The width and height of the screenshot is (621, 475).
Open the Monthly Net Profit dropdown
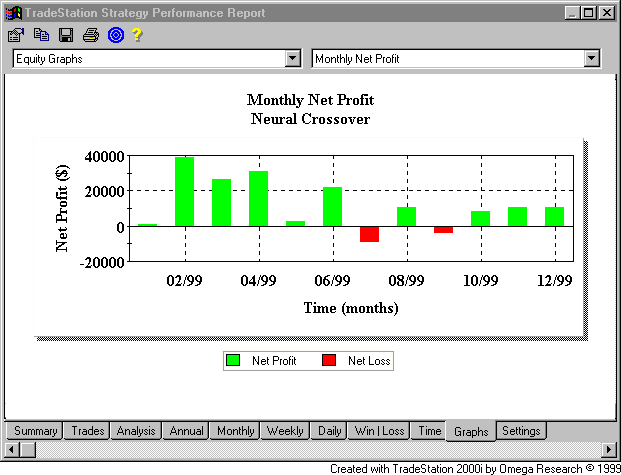tap(591, 59)
